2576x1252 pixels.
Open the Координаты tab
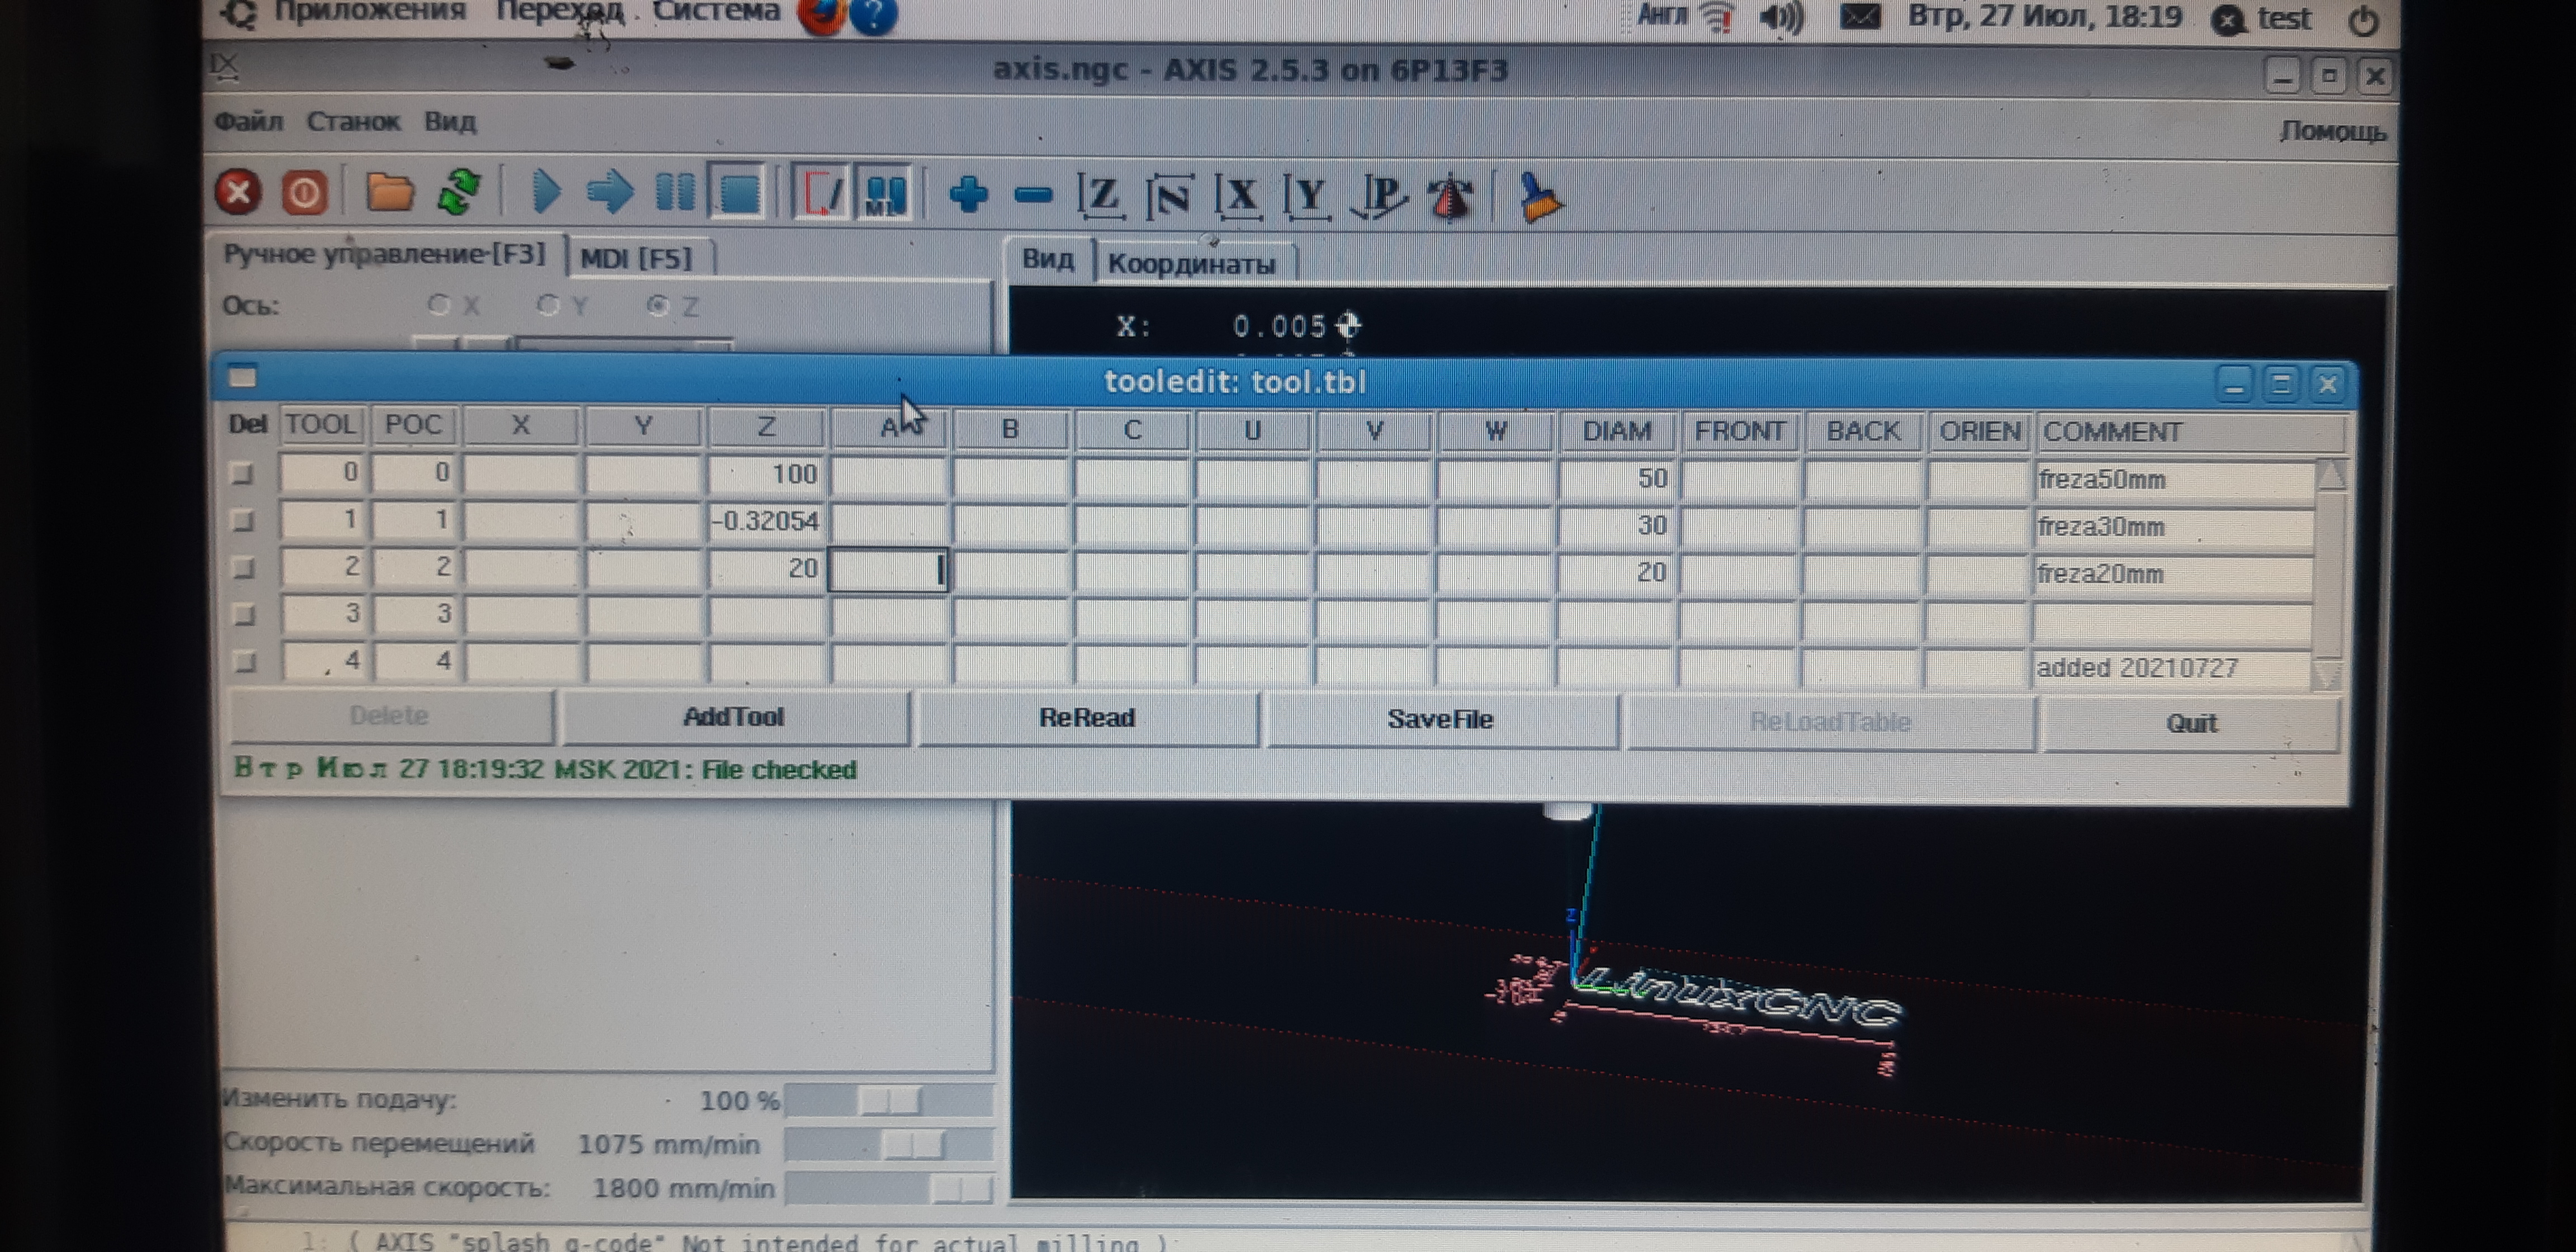(1192, 264)
